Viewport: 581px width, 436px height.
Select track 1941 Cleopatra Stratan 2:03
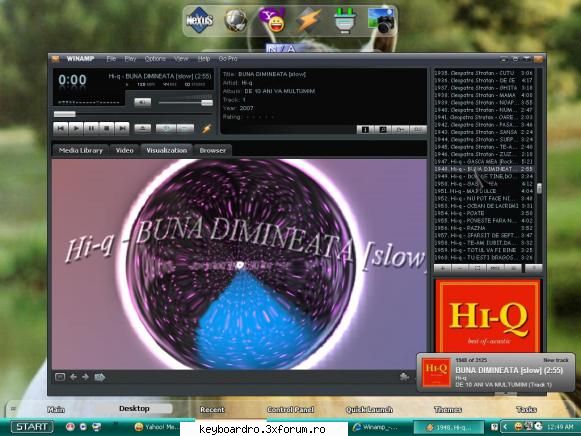484,117
